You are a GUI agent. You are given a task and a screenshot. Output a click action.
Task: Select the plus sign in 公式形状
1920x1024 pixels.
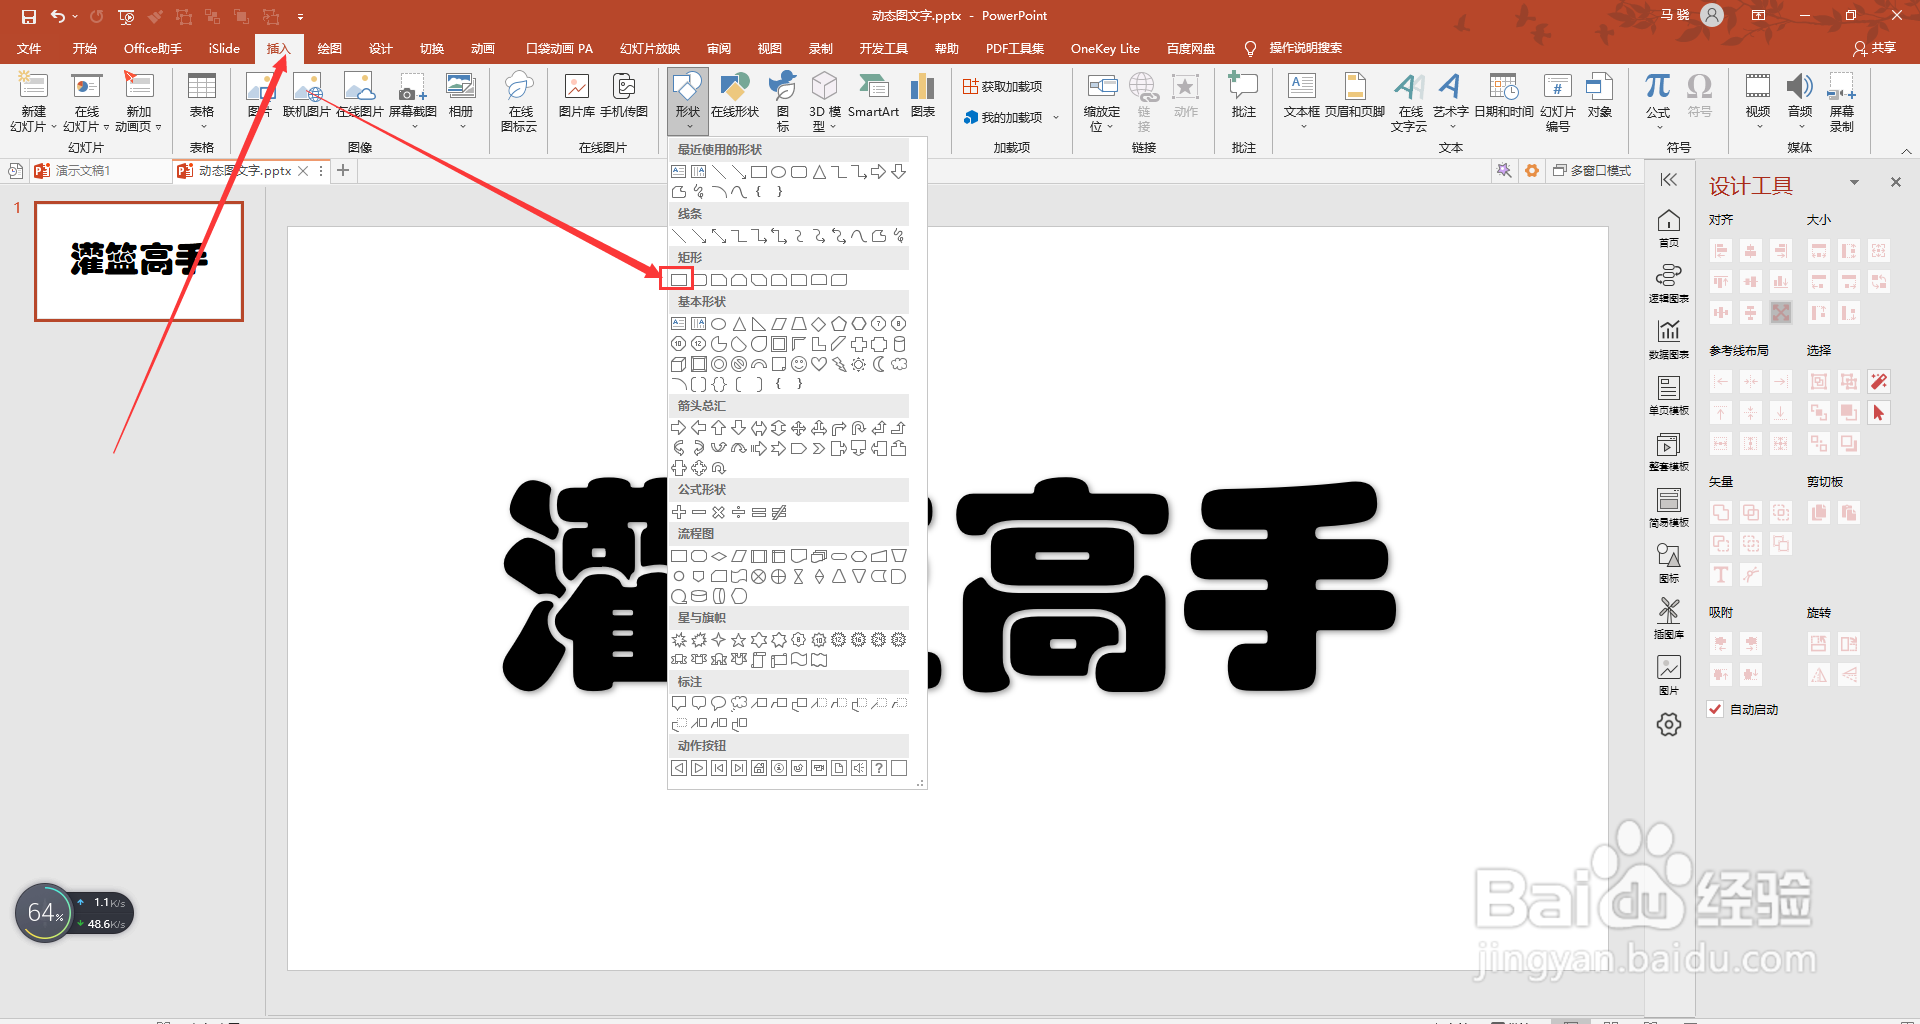[679, 512]
